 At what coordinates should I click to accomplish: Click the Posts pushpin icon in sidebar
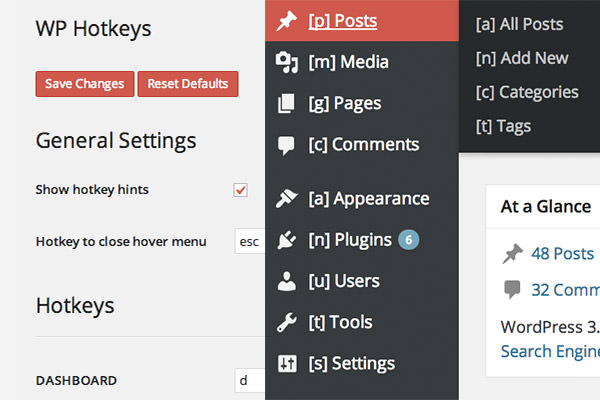click(286, 21)
